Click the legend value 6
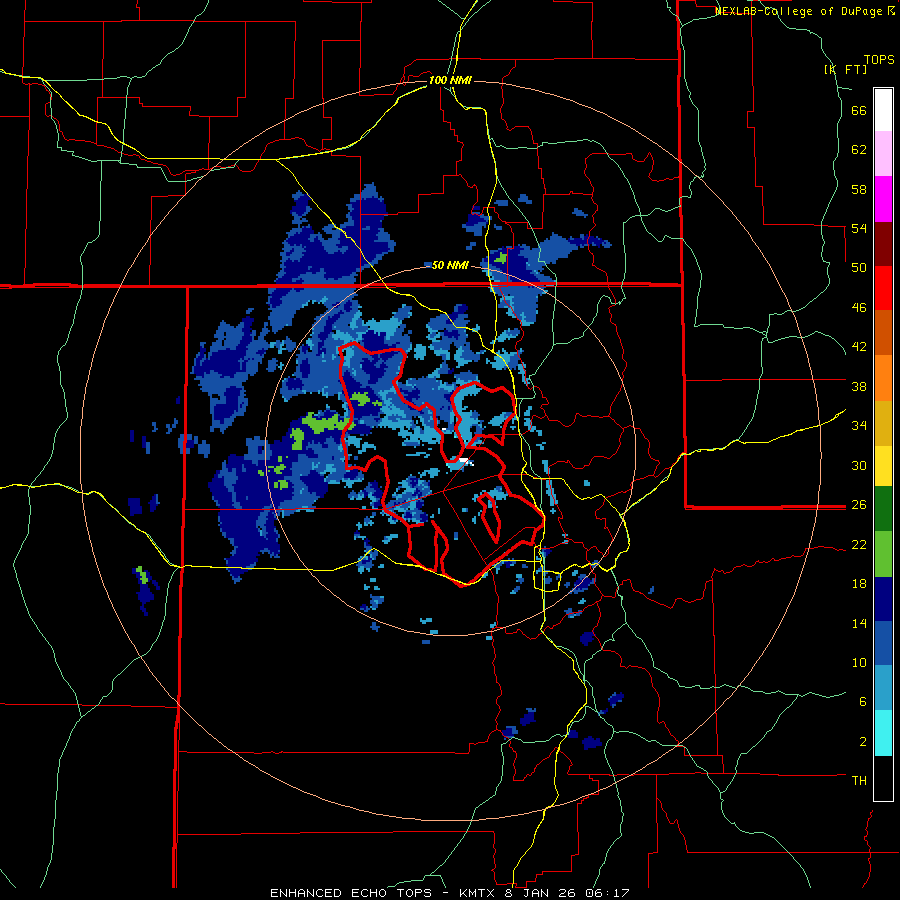 [x=863, y=702]
